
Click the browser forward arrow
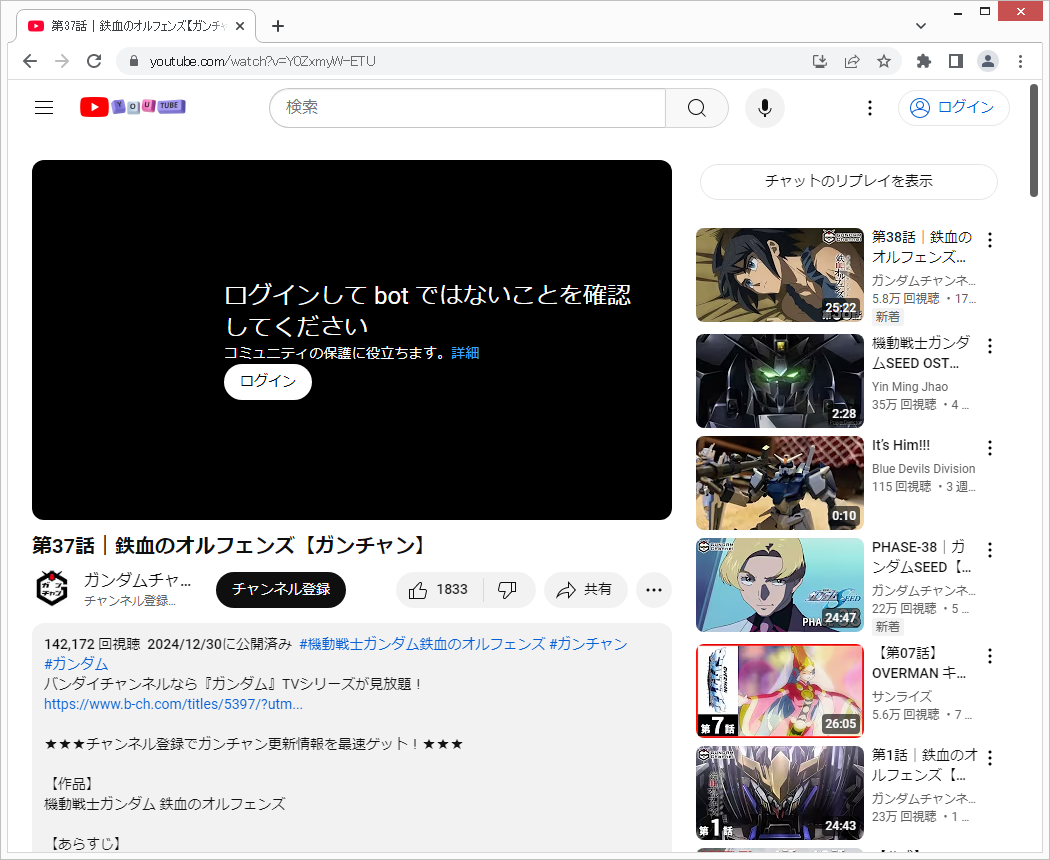62,62
